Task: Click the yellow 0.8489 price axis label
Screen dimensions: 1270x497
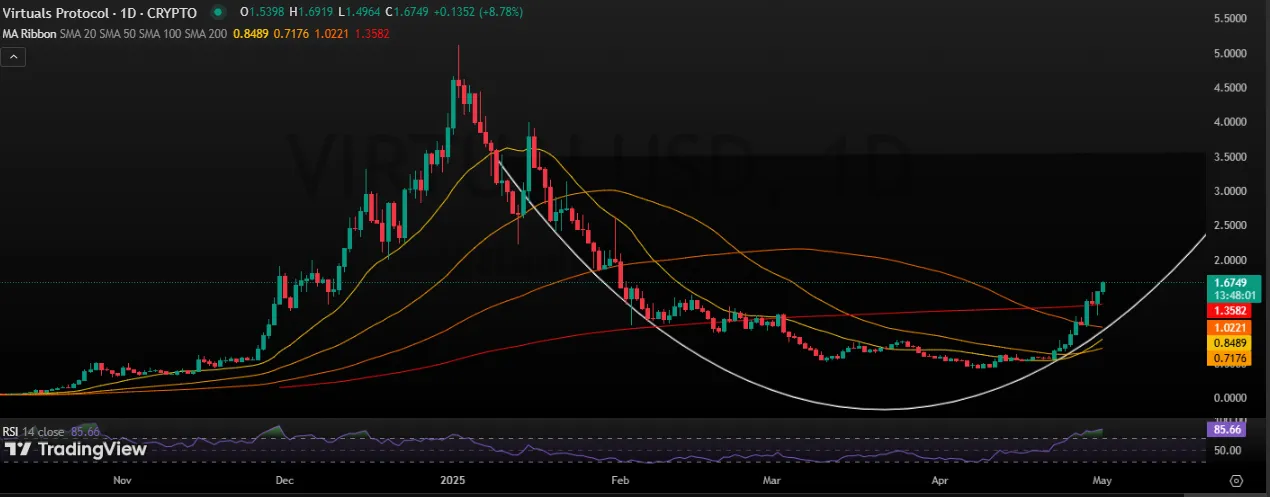Action: 1228,341
